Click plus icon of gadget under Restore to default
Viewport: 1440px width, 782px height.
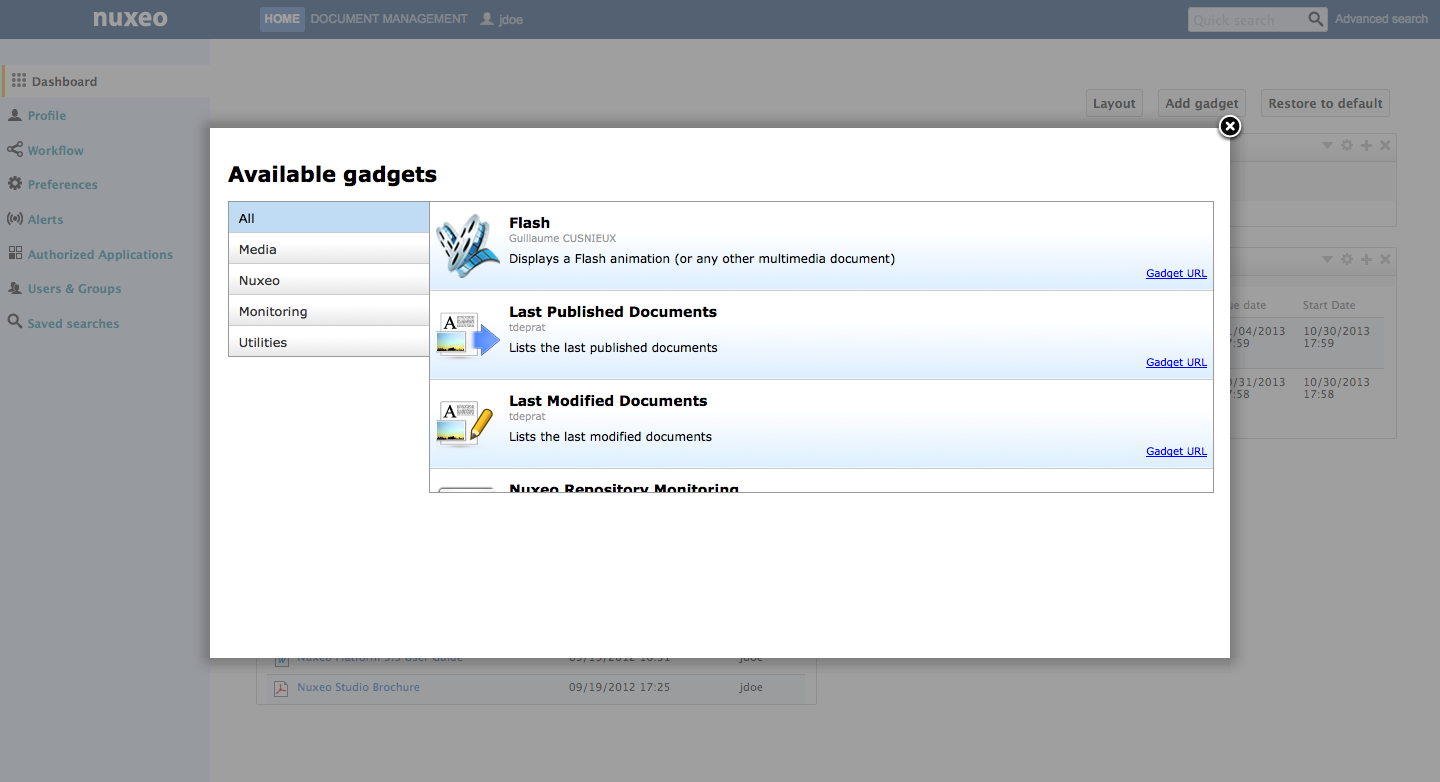(1366, 145)
